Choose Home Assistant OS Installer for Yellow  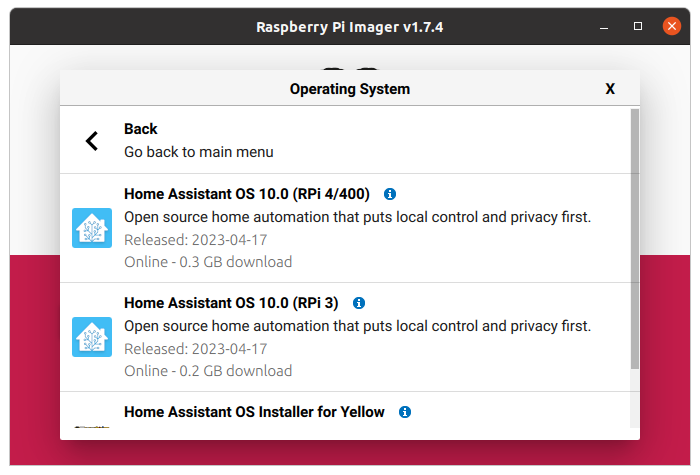coord(346,410)
